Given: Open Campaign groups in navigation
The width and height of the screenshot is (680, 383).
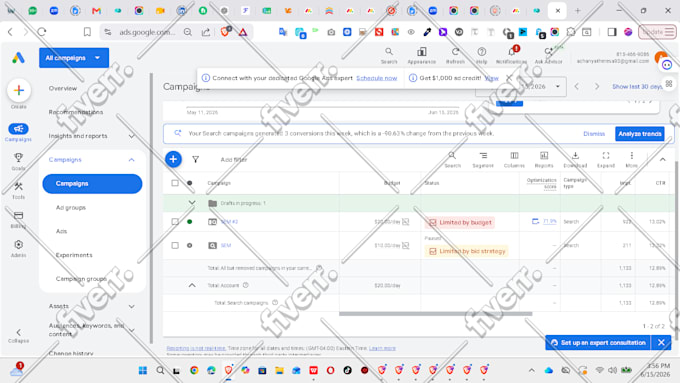Looking at the screenshot, I should pos(82,279).
